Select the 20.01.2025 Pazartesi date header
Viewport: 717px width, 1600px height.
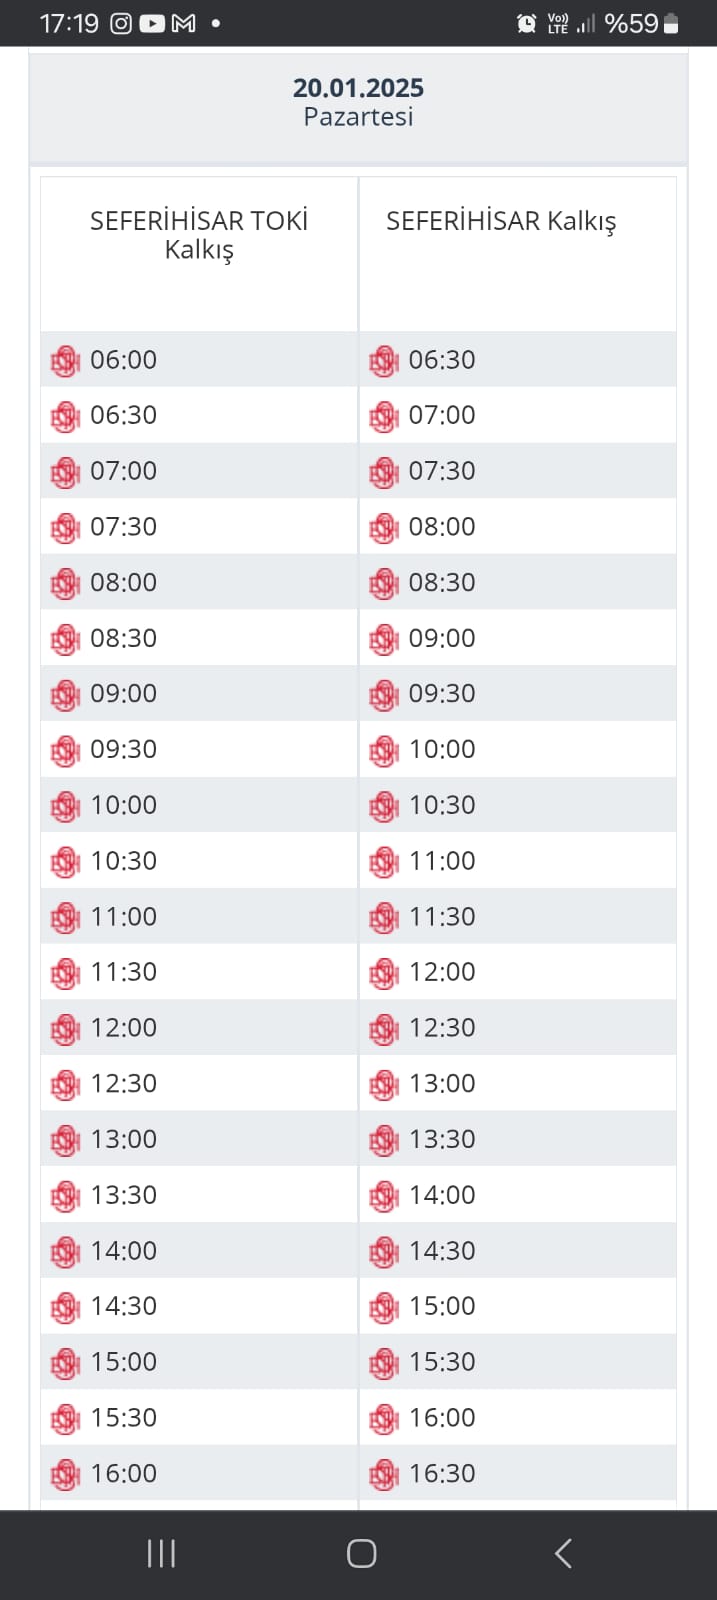[358, 102]
